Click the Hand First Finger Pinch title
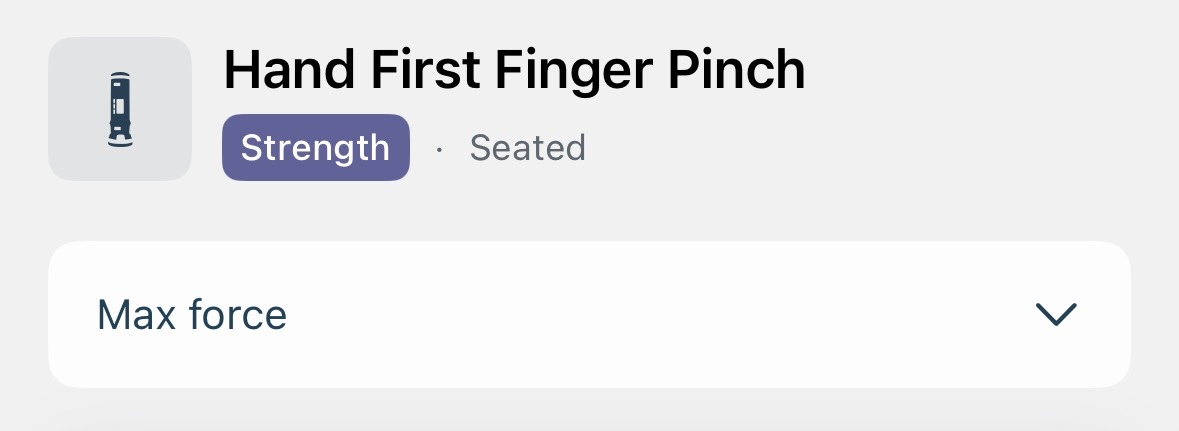 514,69
